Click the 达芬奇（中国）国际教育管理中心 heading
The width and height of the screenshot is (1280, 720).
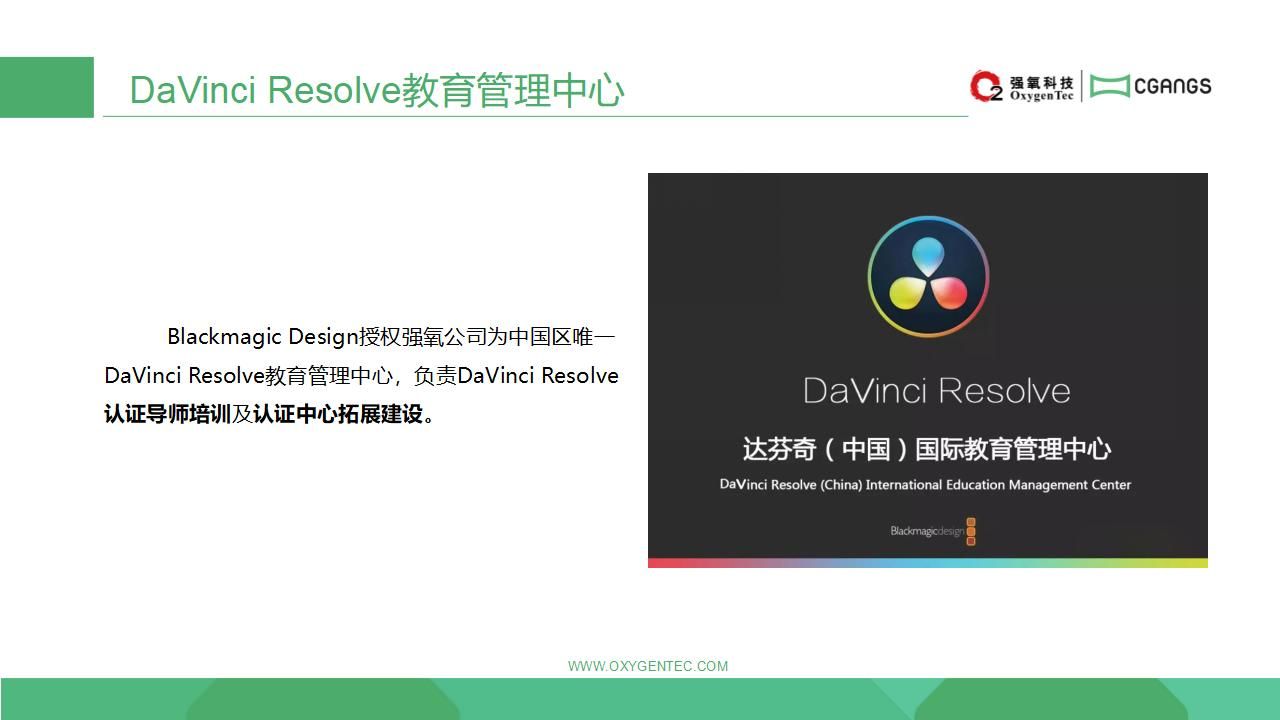pyautogui.click(x=926, y=449)
